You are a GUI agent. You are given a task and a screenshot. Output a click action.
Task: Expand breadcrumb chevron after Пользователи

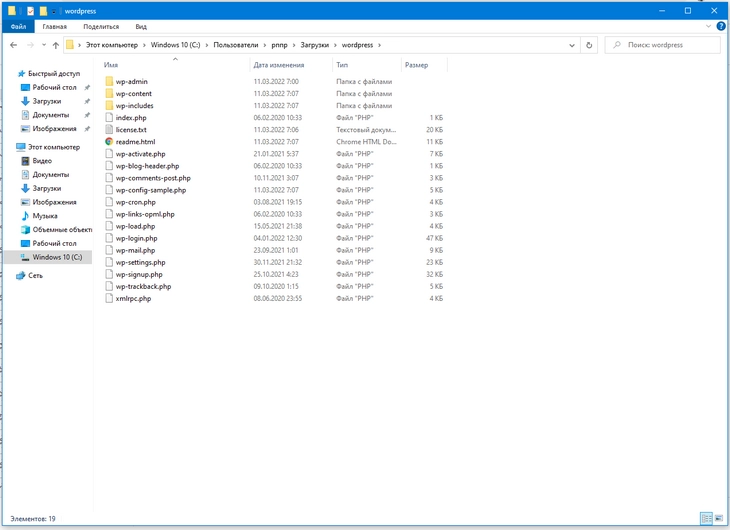click(265, 45)
